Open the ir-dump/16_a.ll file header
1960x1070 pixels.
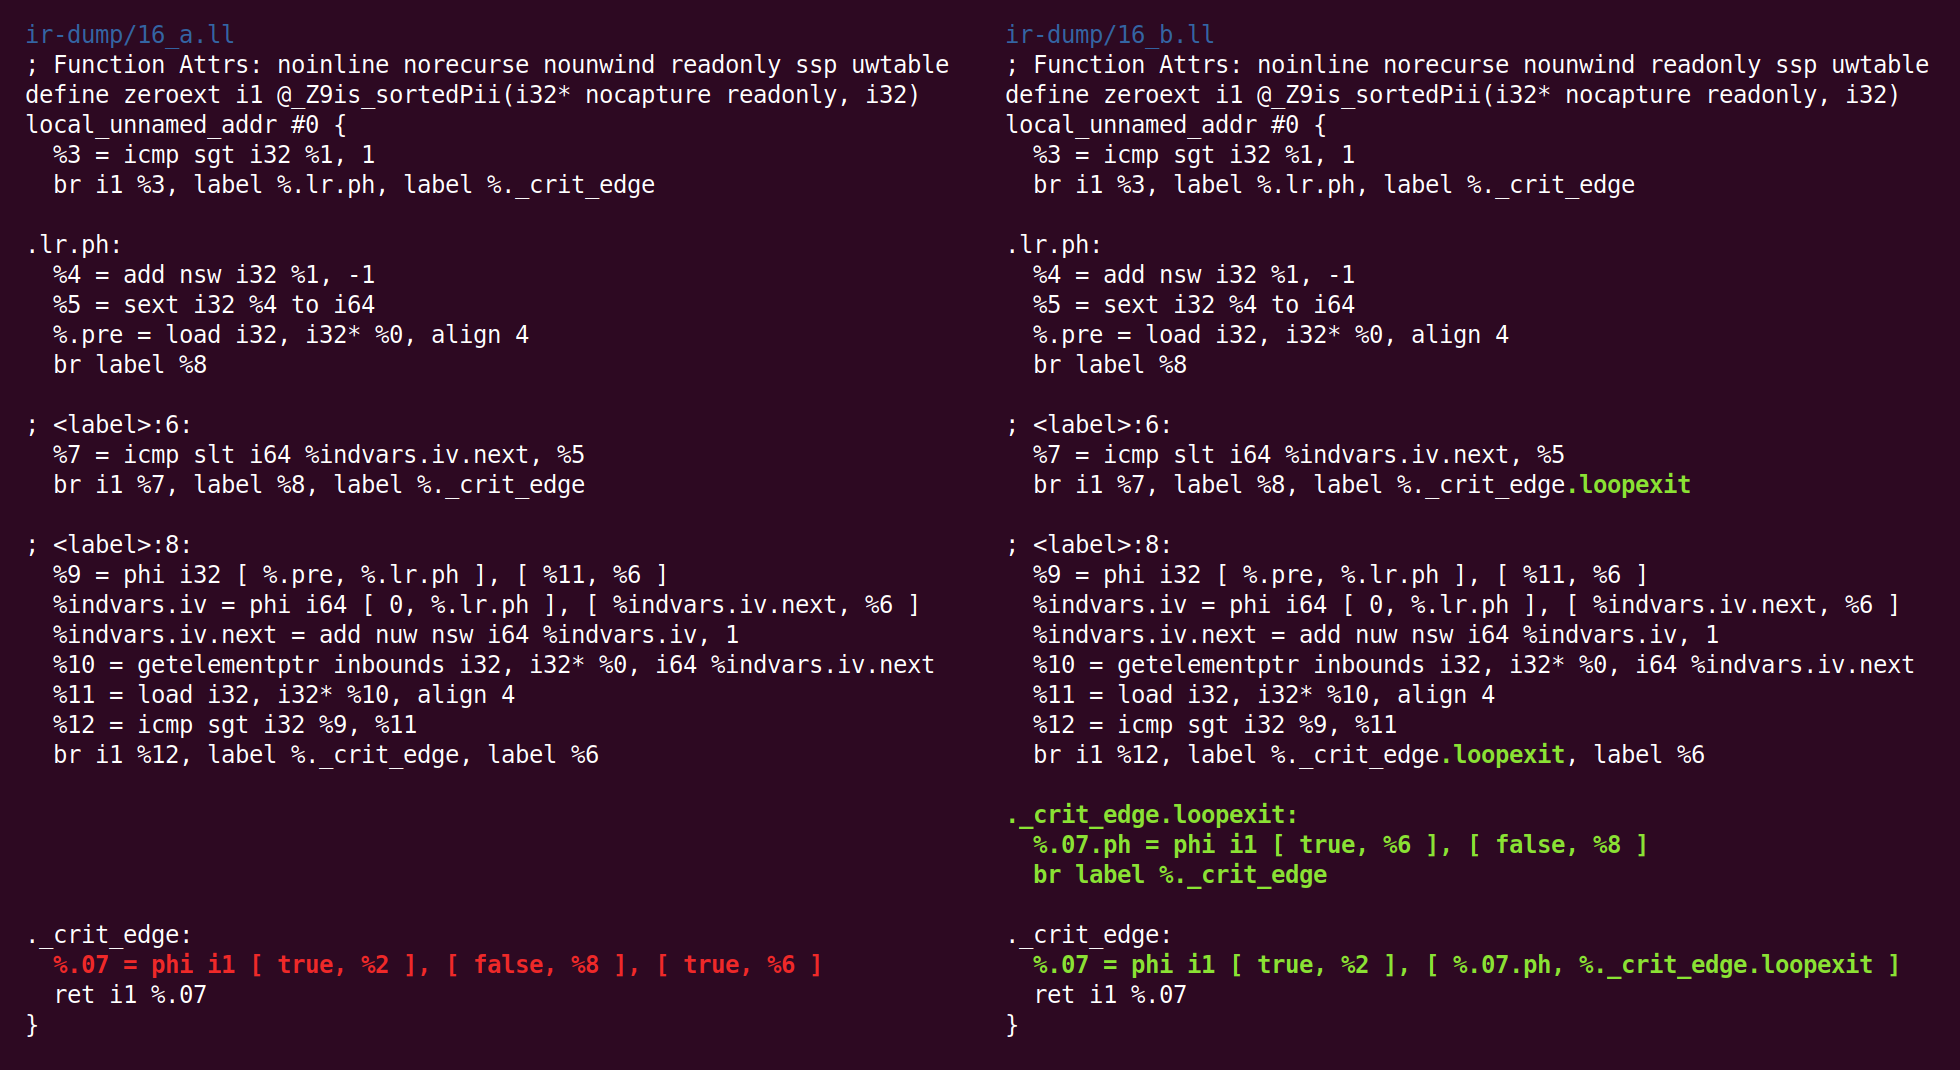[130, 35]
